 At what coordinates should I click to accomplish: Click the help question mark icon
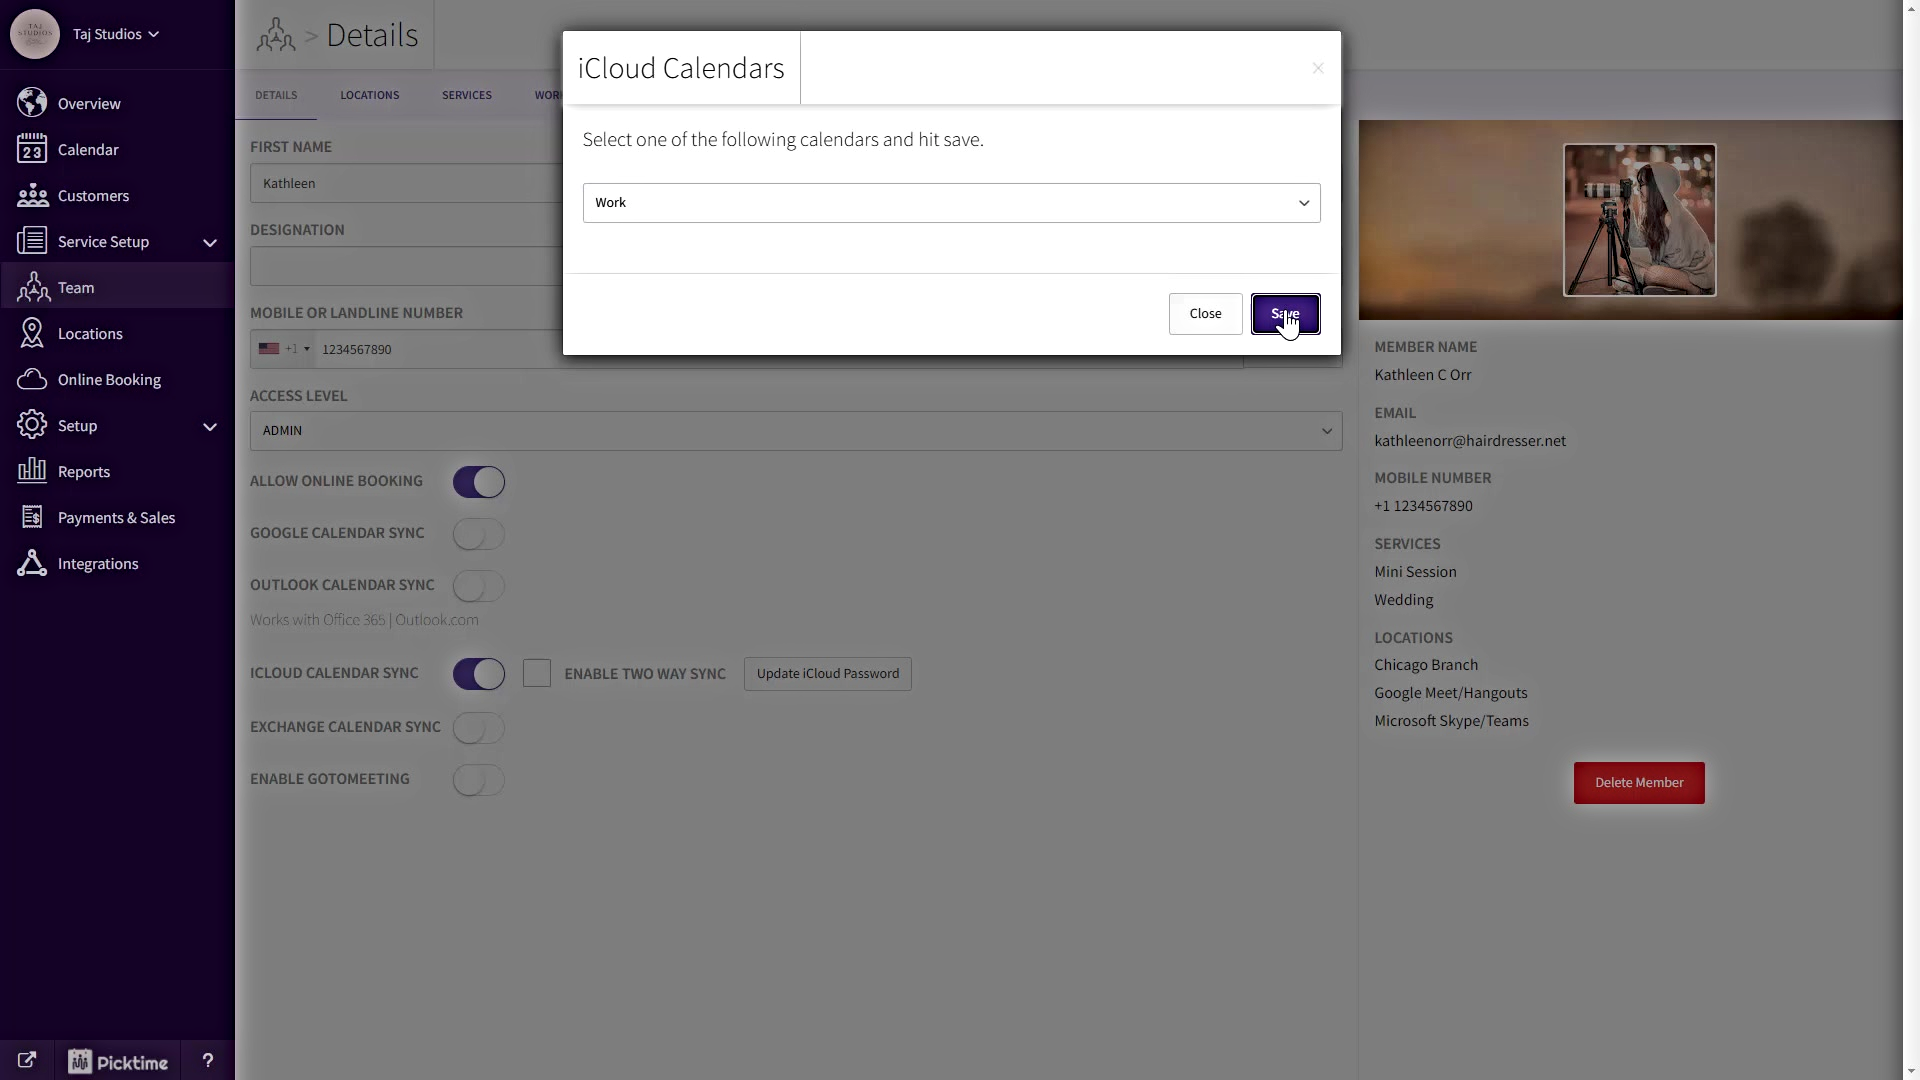207,1061
